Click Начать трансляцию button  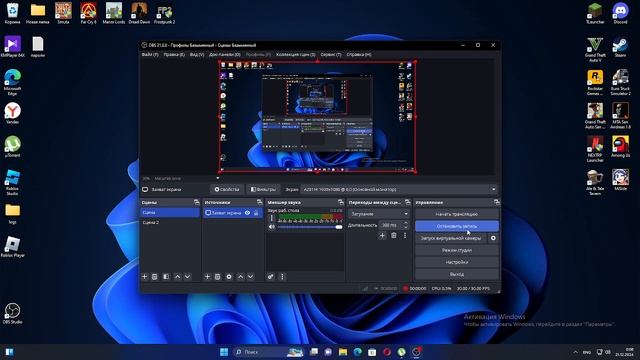coord(457,214)
